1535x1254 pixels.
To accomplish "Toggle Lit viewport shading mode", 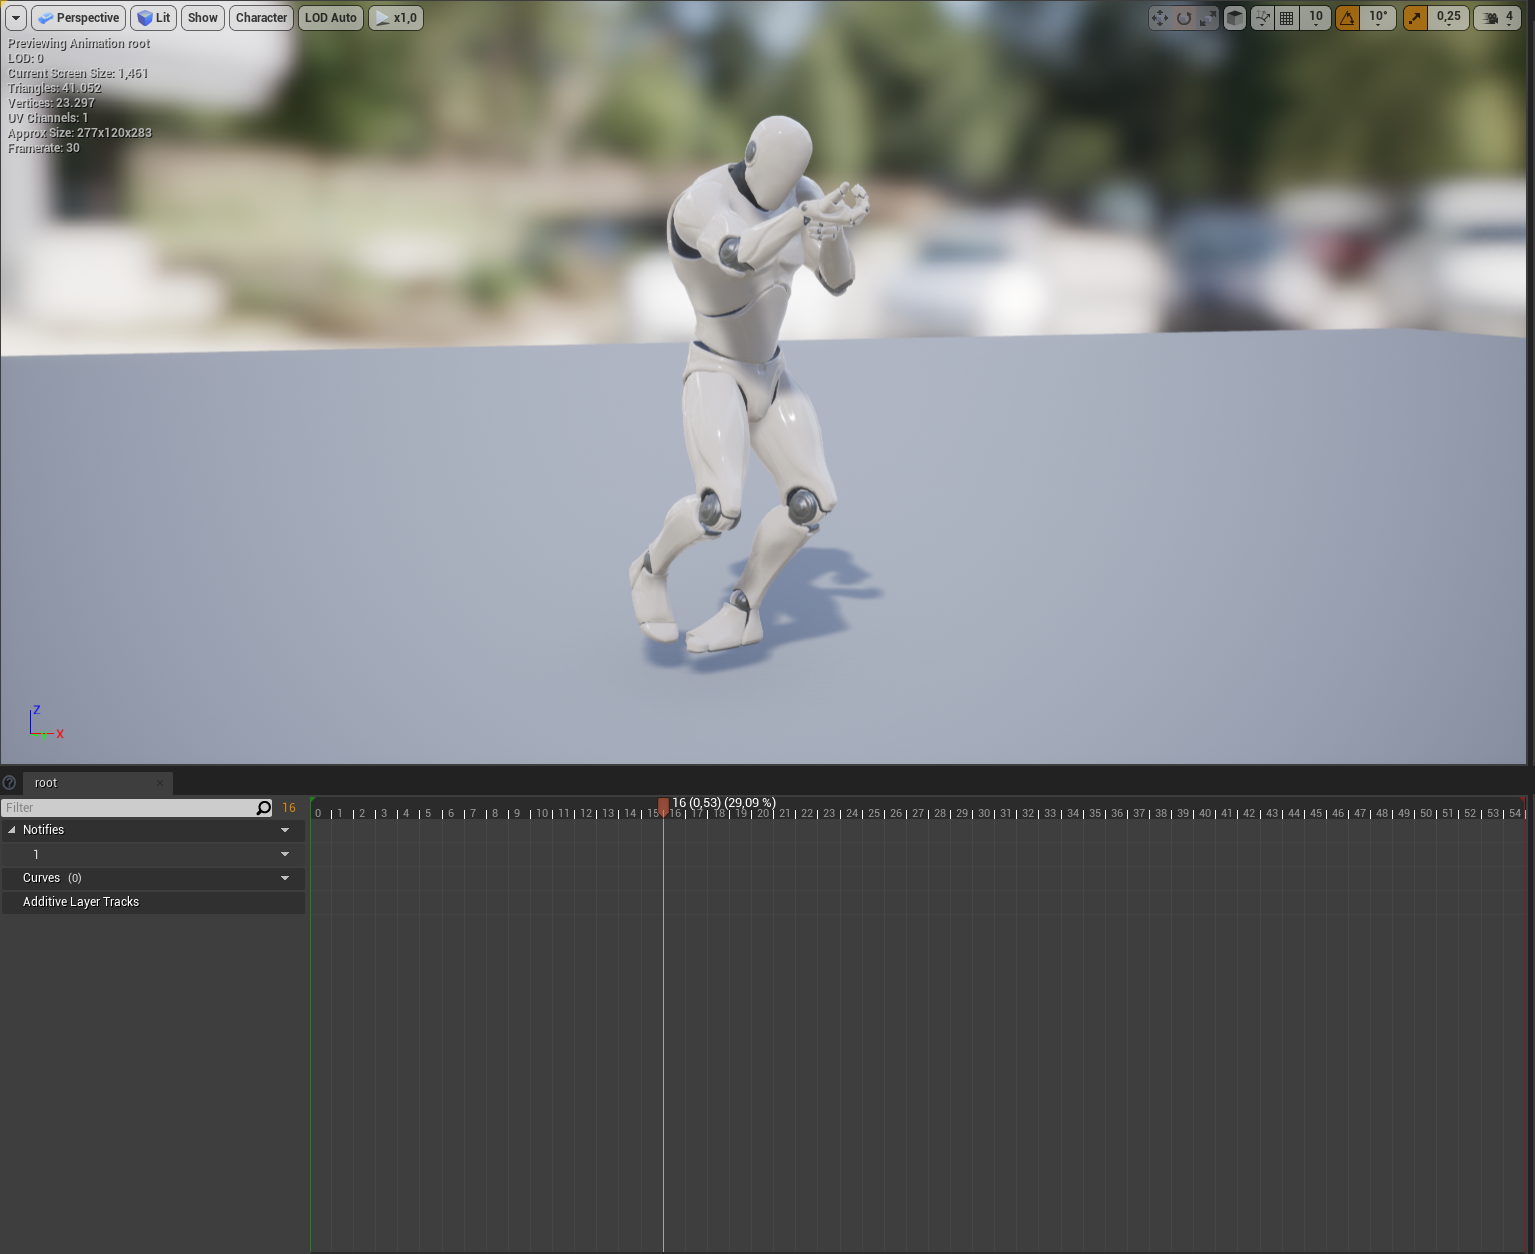I will coord(153,17).
